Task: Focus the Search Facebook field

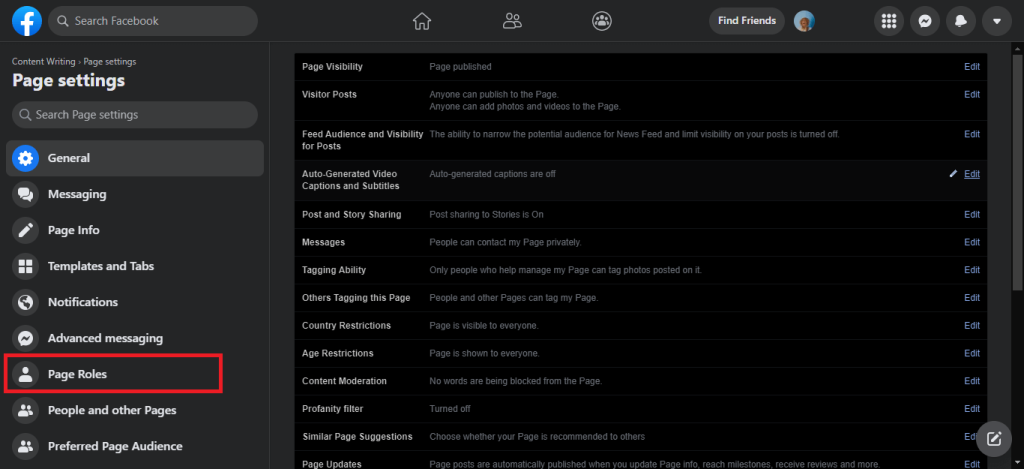Action: tap(153, 21)
